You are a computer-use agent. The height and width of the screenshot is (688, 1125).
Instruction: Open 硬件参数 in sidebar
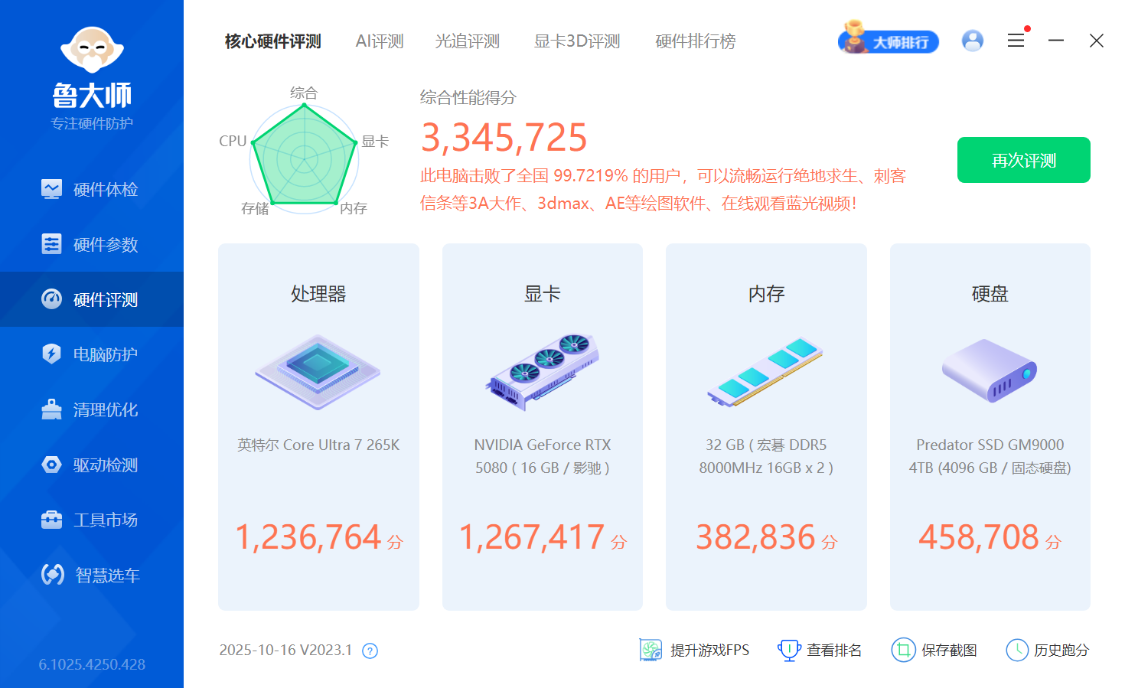(x=92, y=245)
